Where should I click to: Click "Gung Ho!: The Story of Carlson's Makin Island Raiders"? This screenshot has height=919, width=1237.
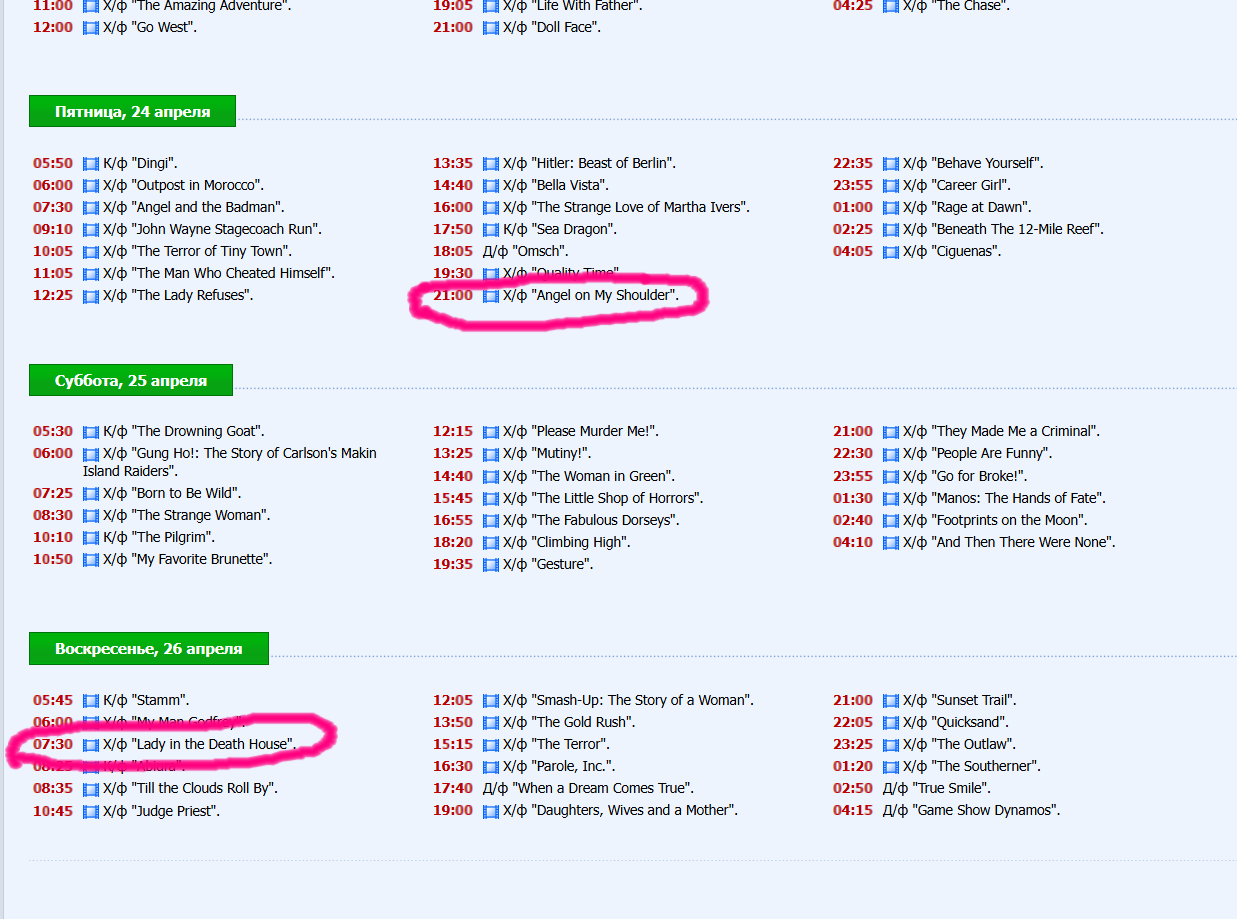click(x=230, y=462)
